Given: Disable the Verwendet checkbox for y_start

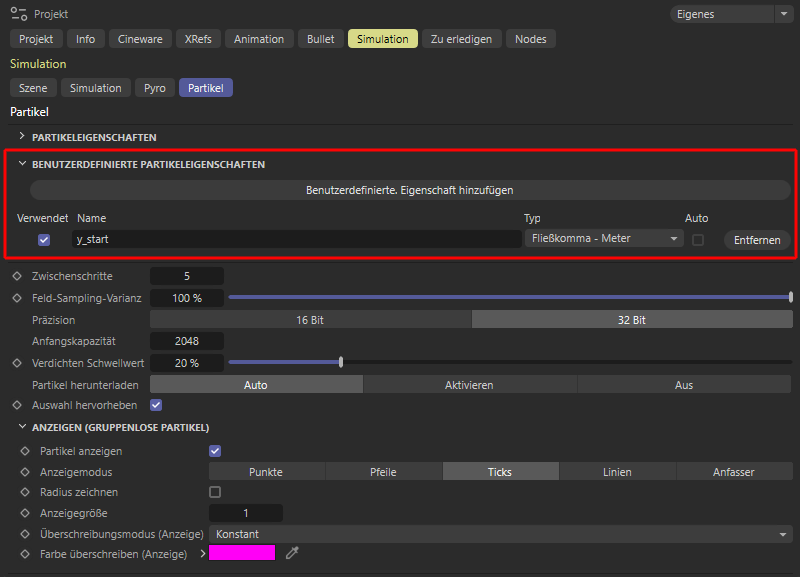Looking at the screenshot, I should [x=44, y=240].
